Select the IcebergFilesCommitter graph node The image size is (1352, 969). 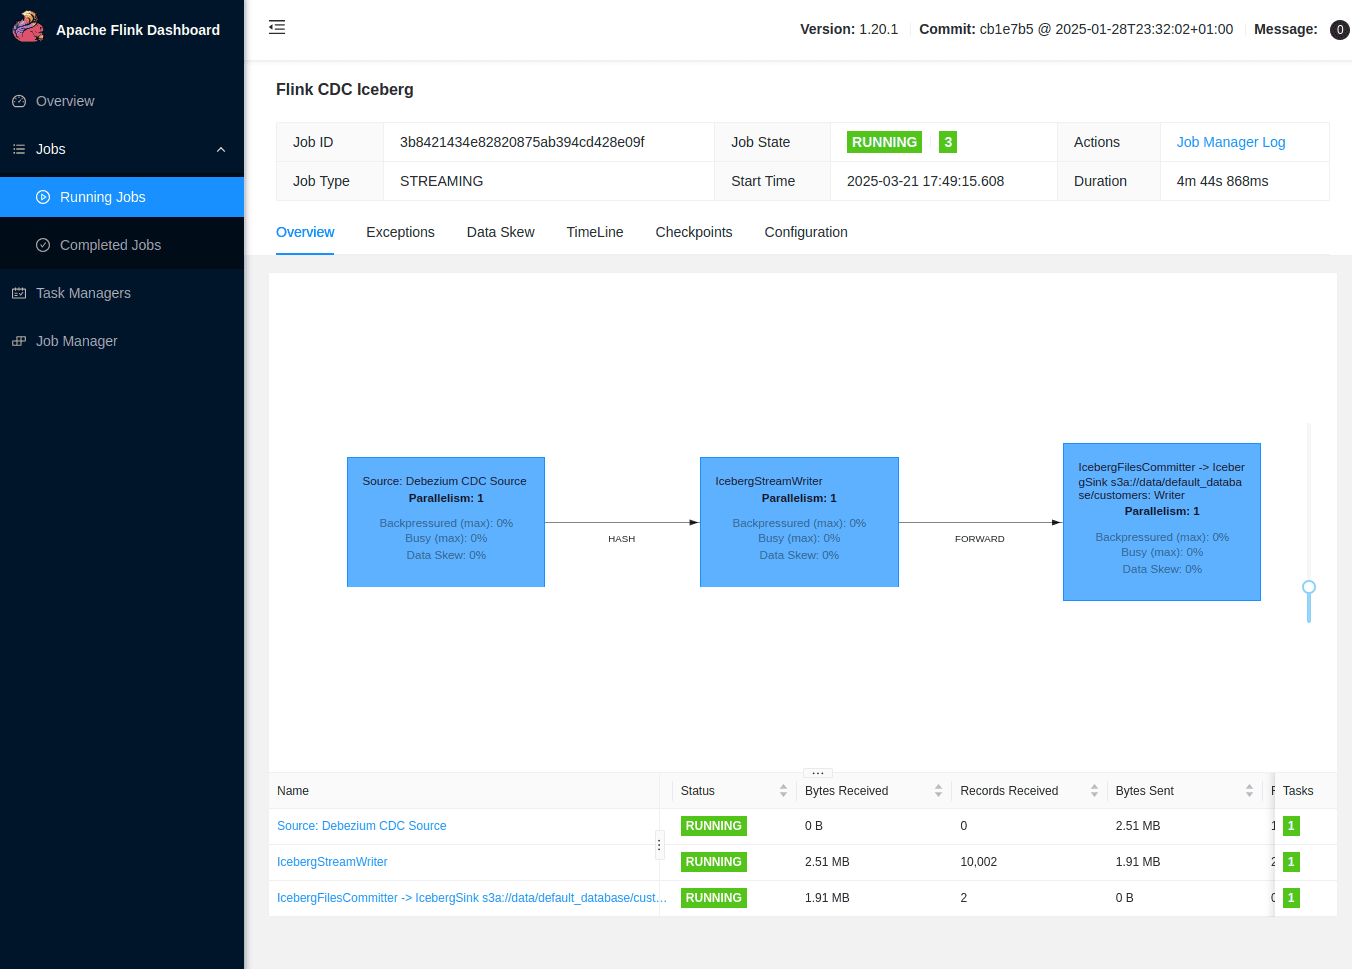click(x=1162, y=522)
